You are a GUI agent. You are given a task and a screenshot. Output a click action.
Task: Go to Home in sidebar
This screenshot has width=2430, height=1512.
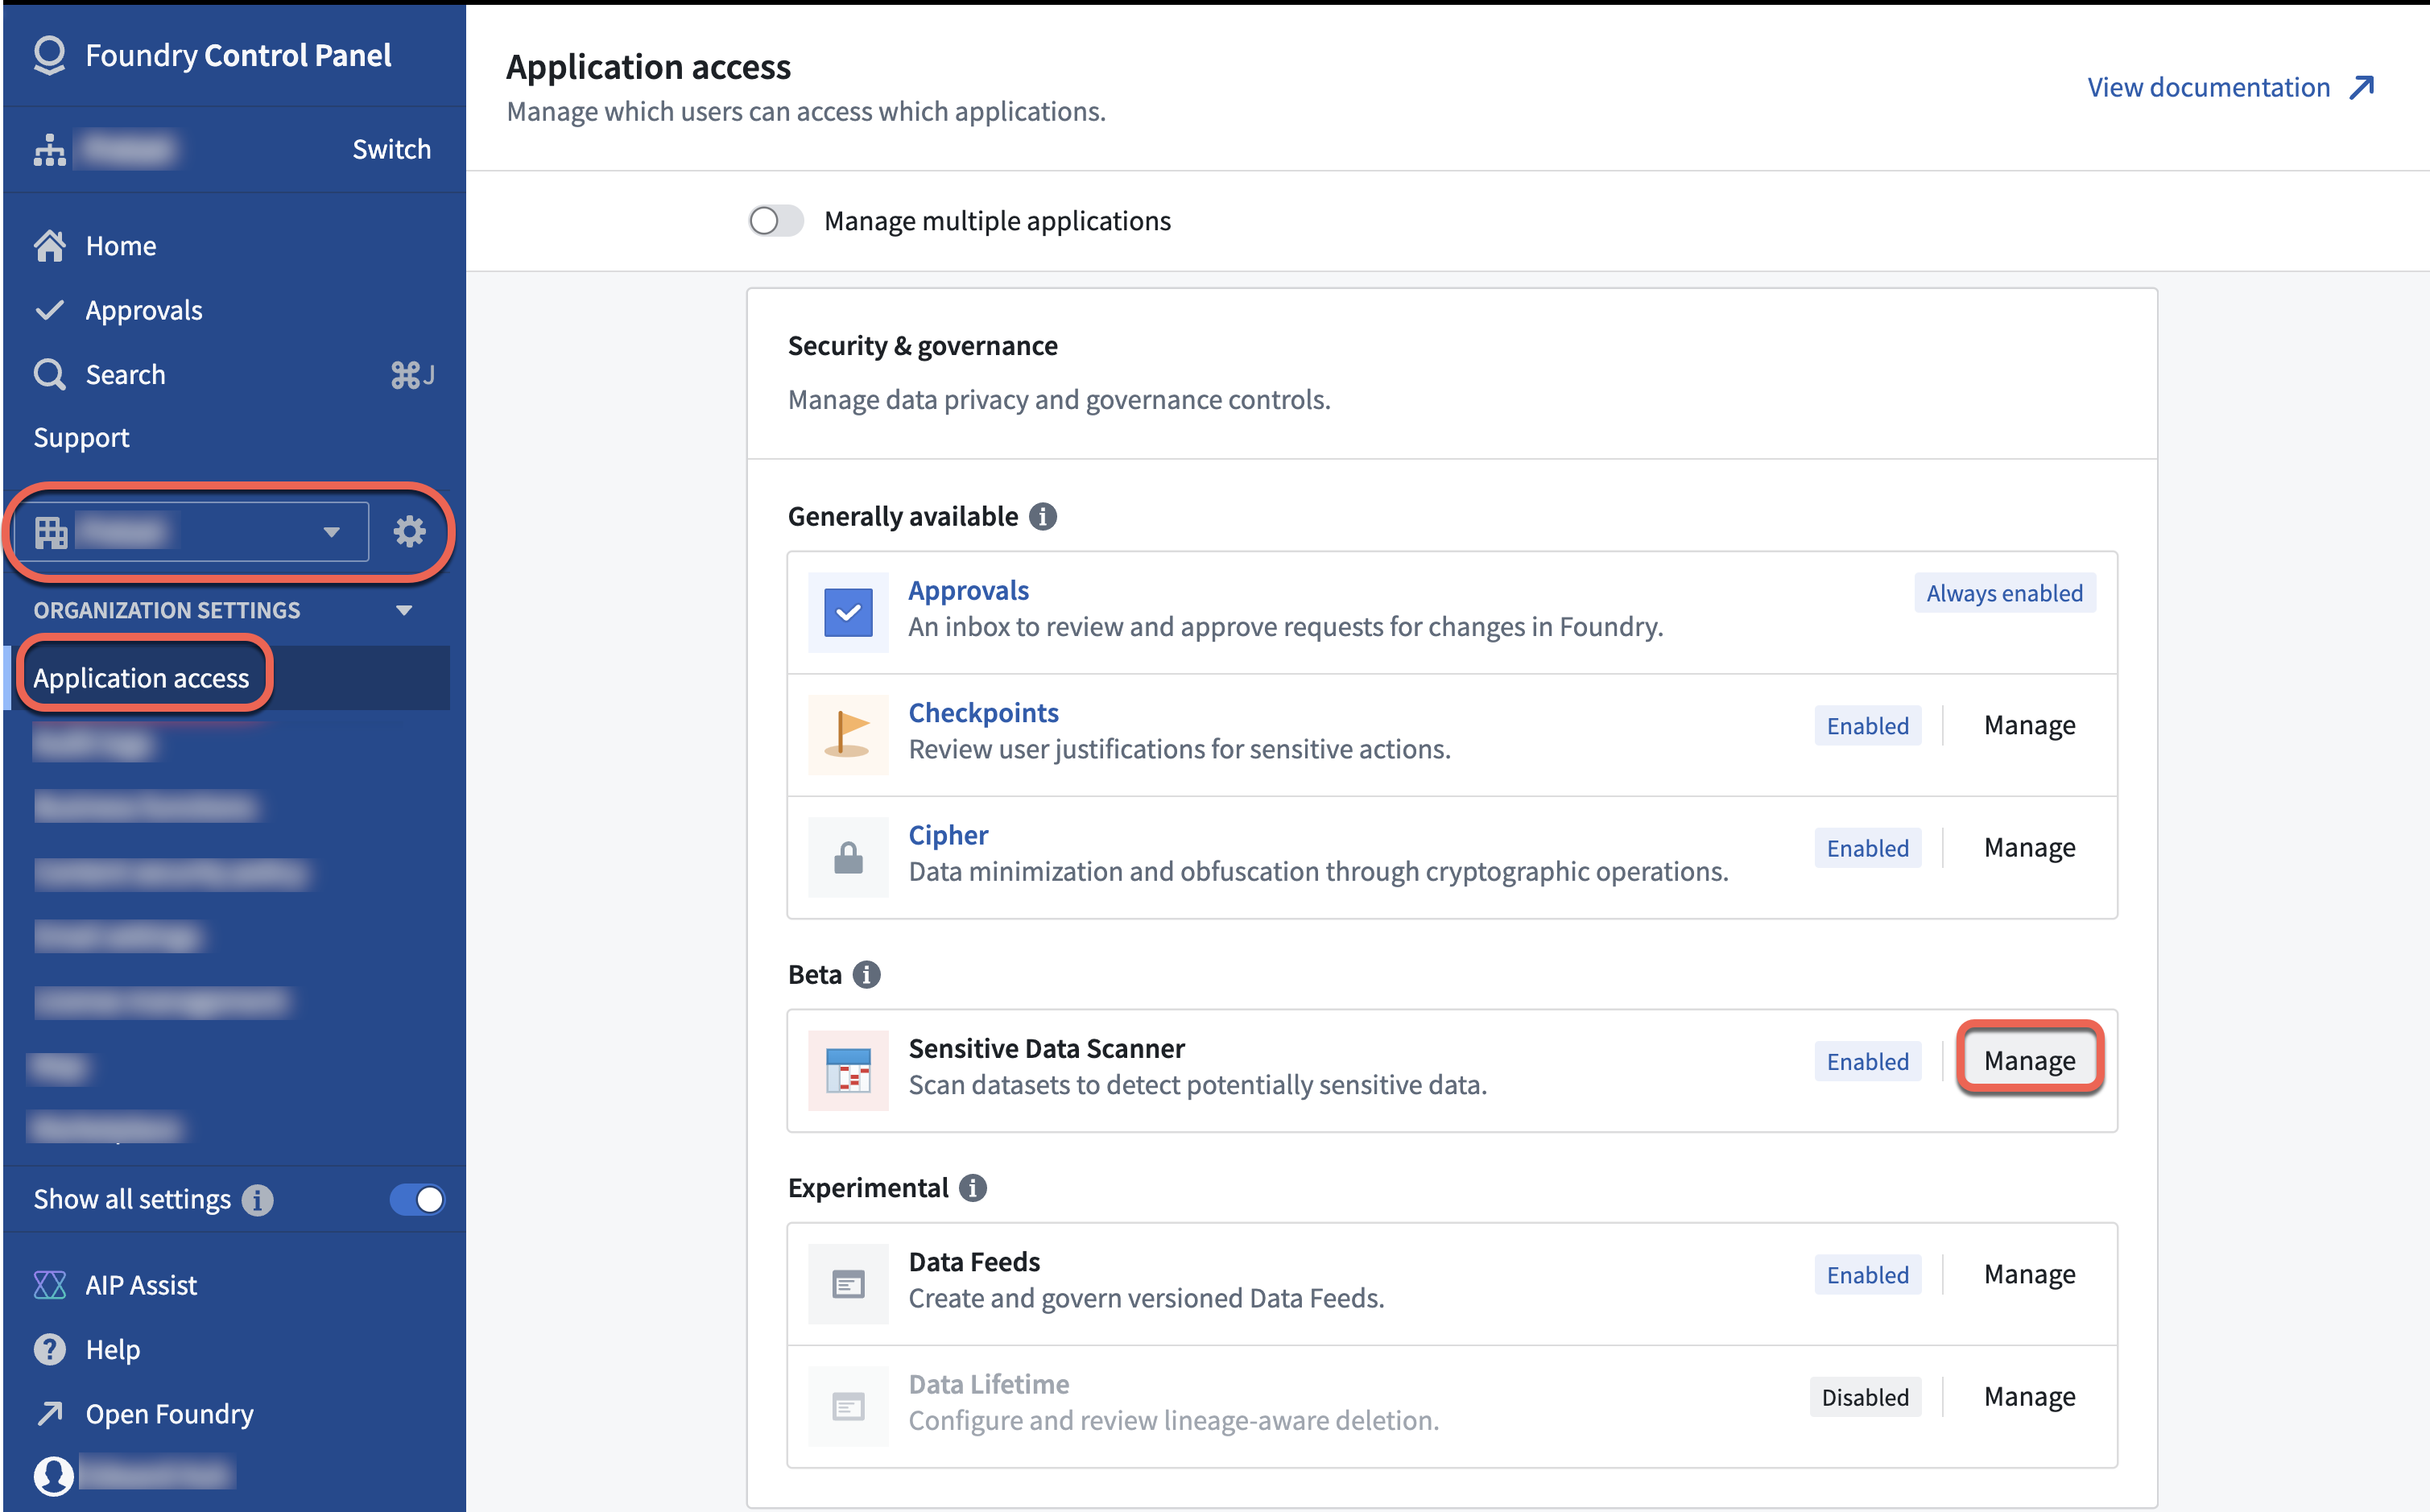(x=121, y=245)
